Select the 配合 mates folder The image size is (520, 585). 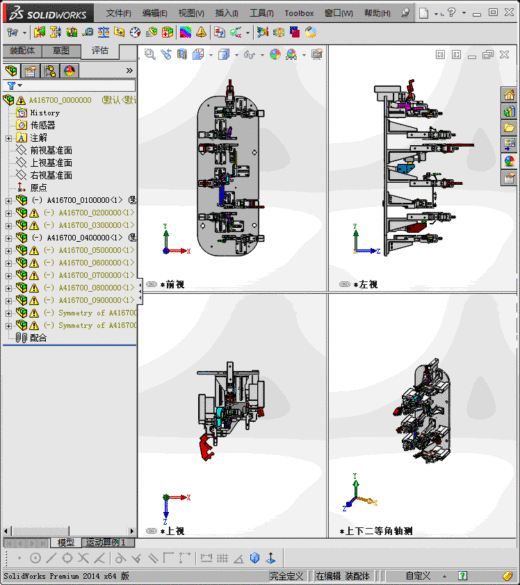tap(38, 338)
